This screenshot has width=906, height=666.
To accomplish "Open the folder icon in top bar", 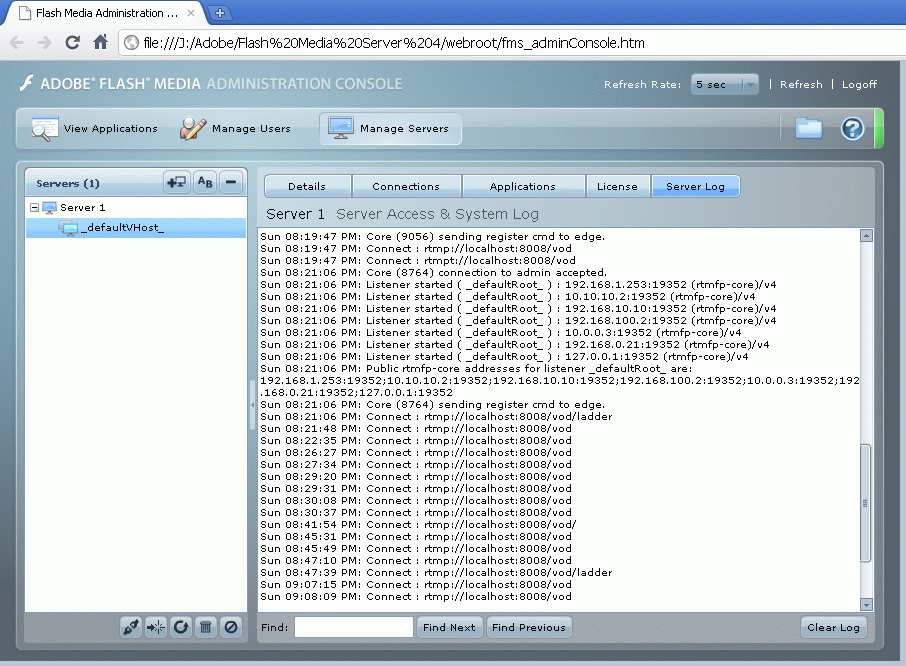I will [x=808, y=128].
